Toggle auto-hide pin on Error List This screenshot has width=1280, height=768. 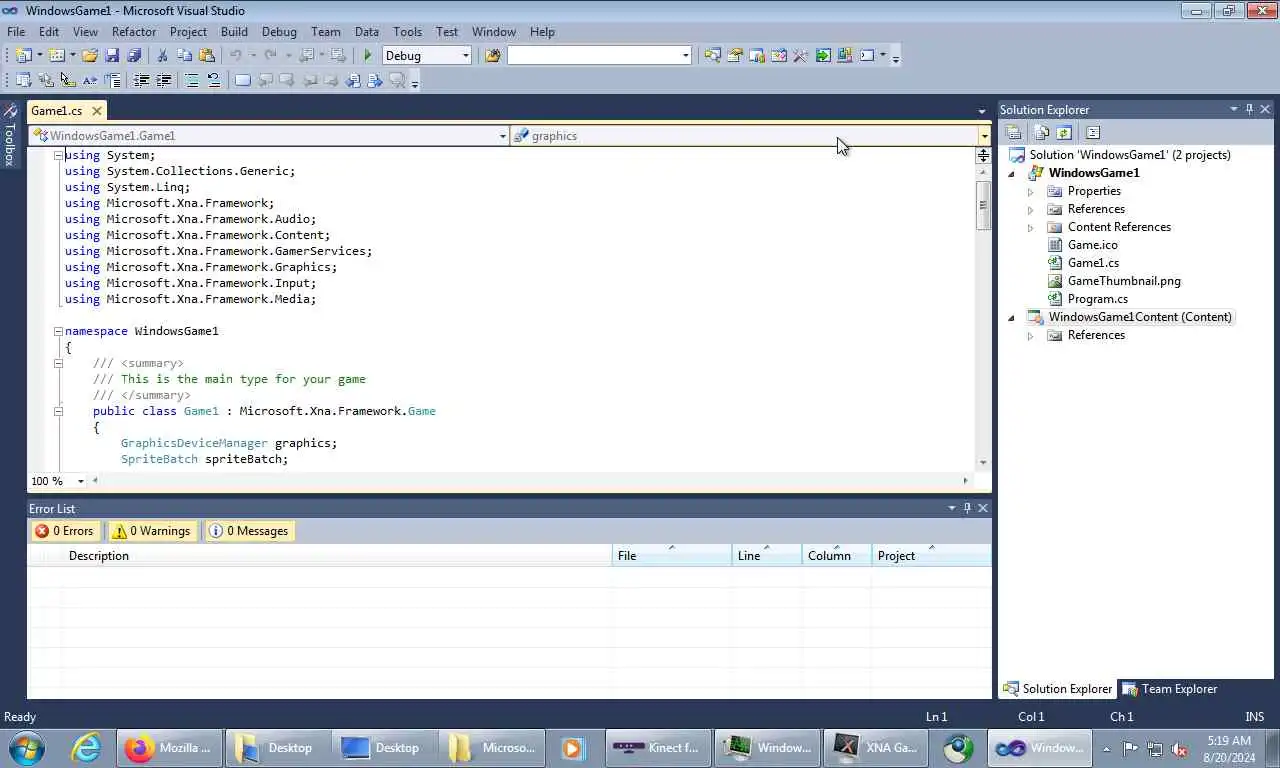tap(967, 508)
